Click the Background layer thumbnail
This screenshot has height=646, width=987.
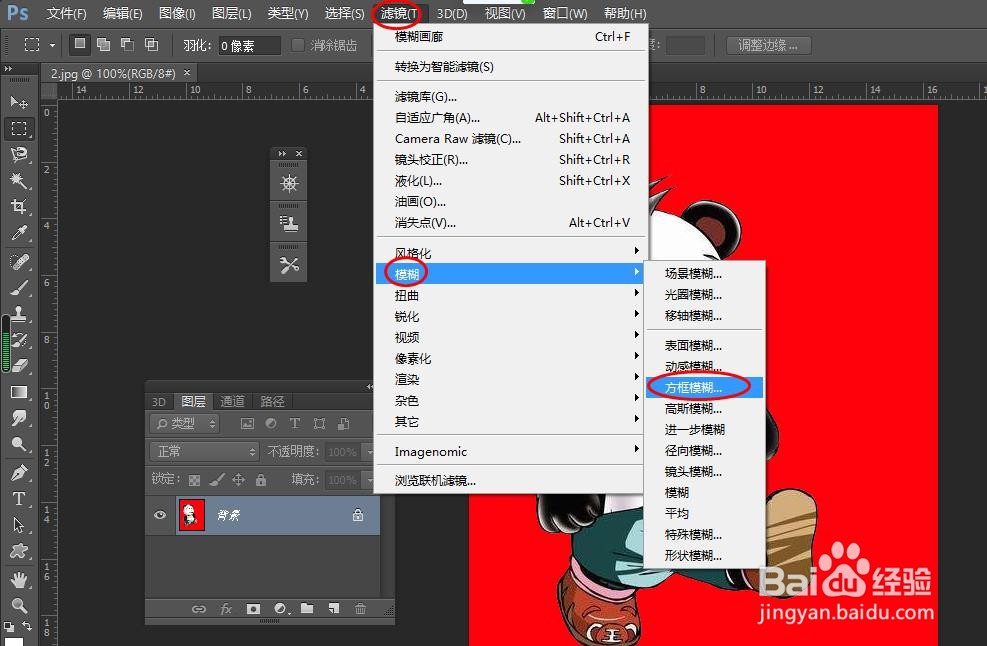tap(192, 515)
